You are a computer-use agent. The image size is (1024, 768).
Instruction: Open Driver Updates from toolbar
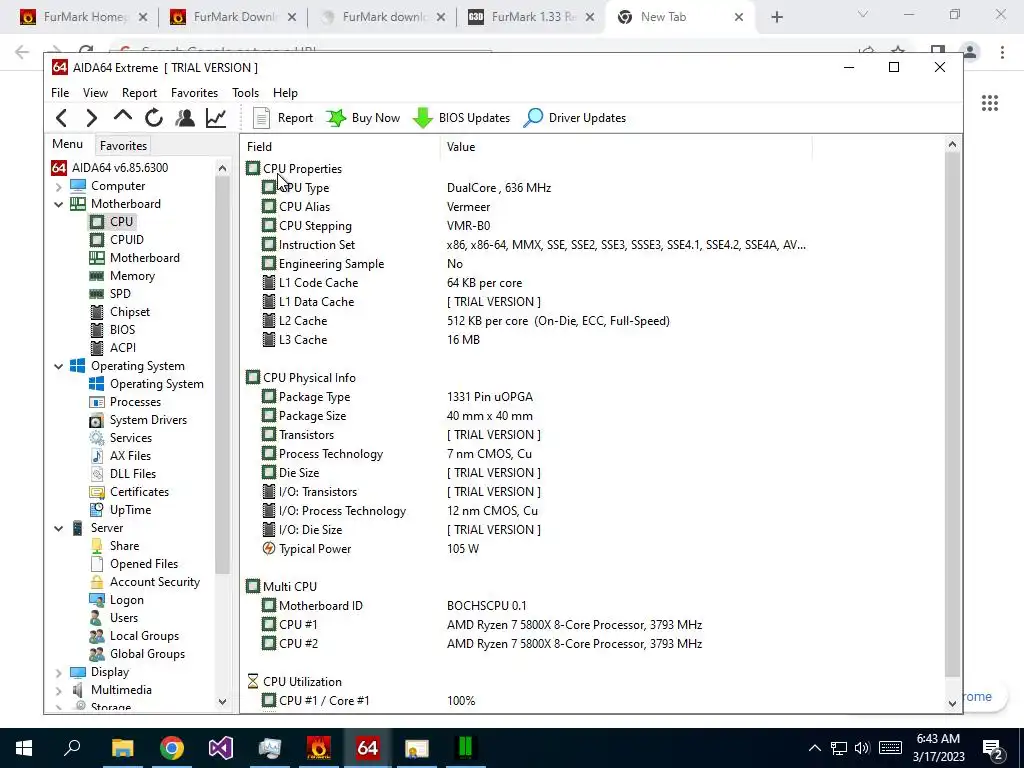click(x=575, y=118)
